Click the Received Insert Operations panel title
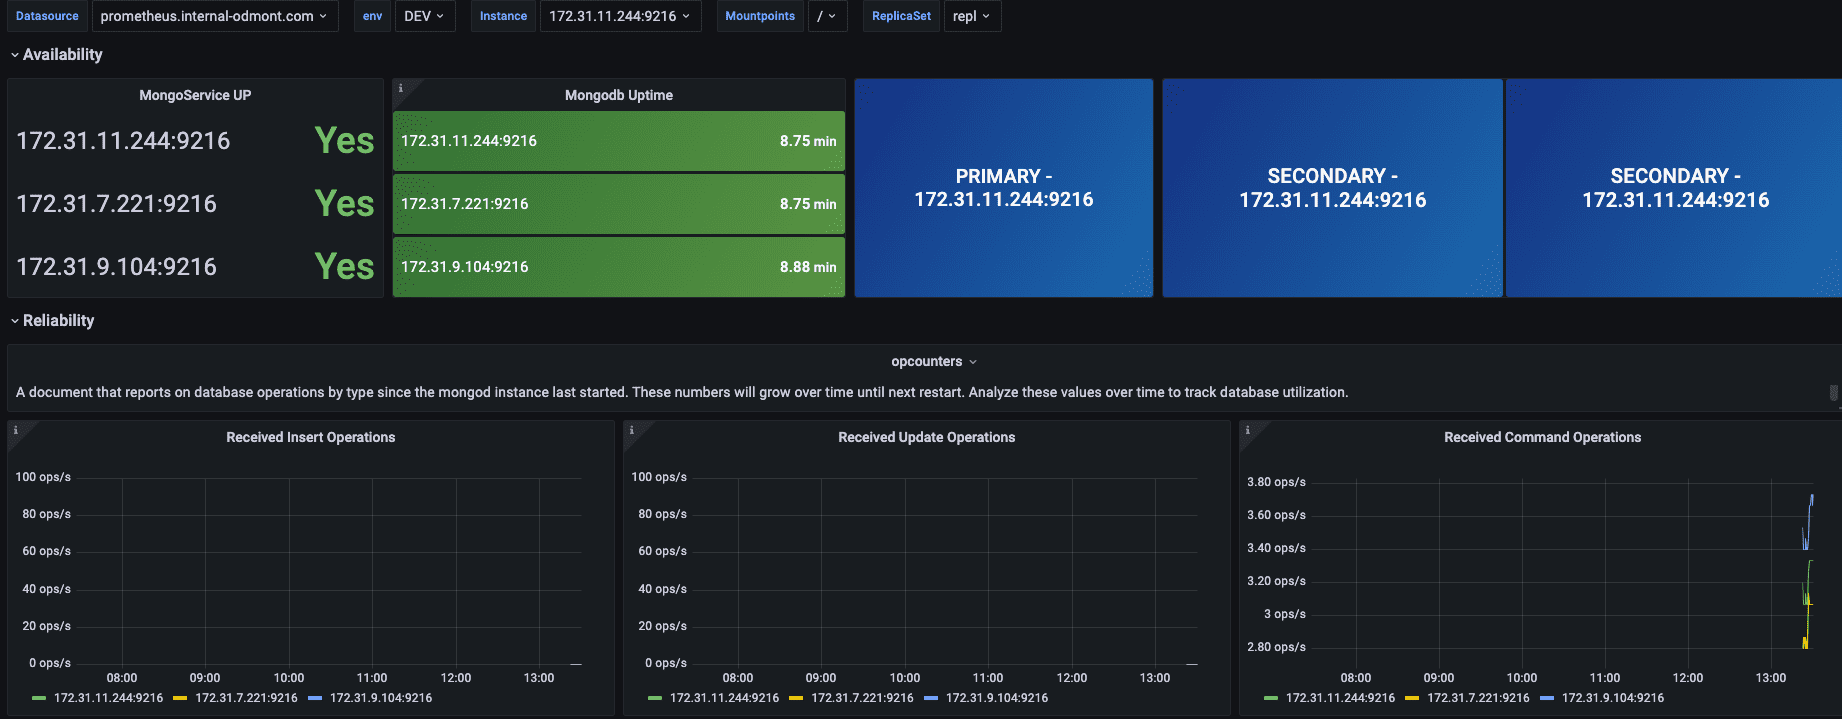This screenshot has height=719, width=1842. tap(311, 437)
